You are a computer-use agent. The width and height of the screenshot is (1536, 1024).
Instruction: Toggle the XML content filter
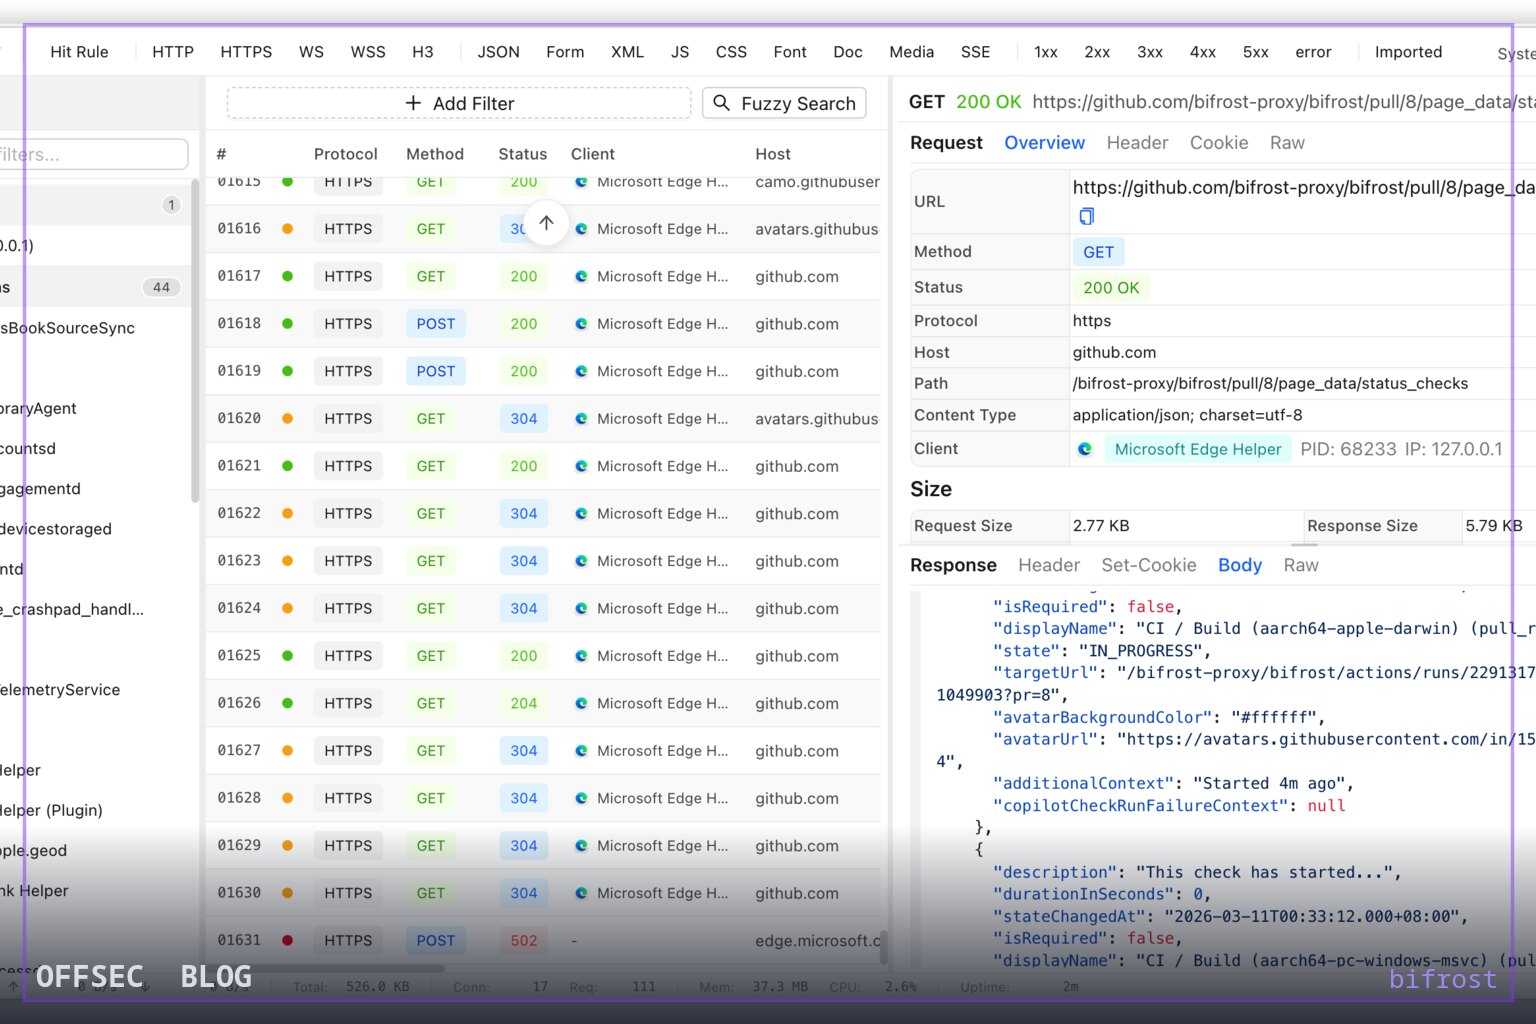coord(627,52)
